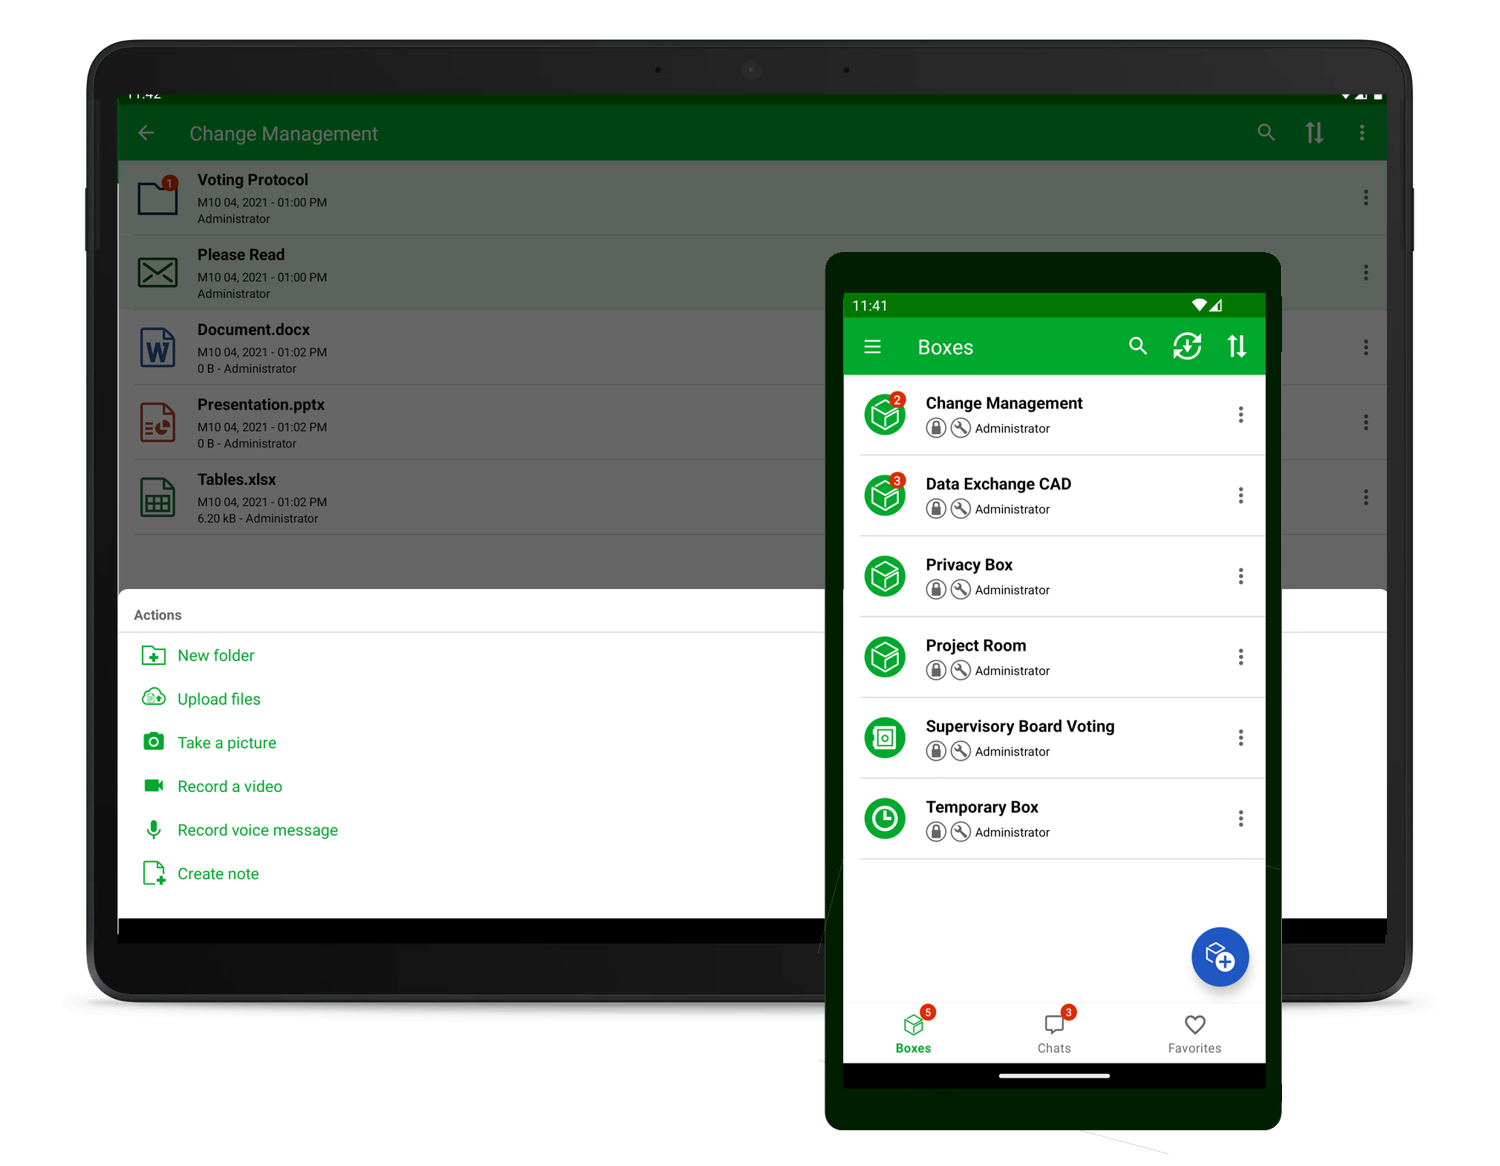Open more options for Document.docx
This screenshot has width=1500, height=1166.
(x=1366, y=347)
